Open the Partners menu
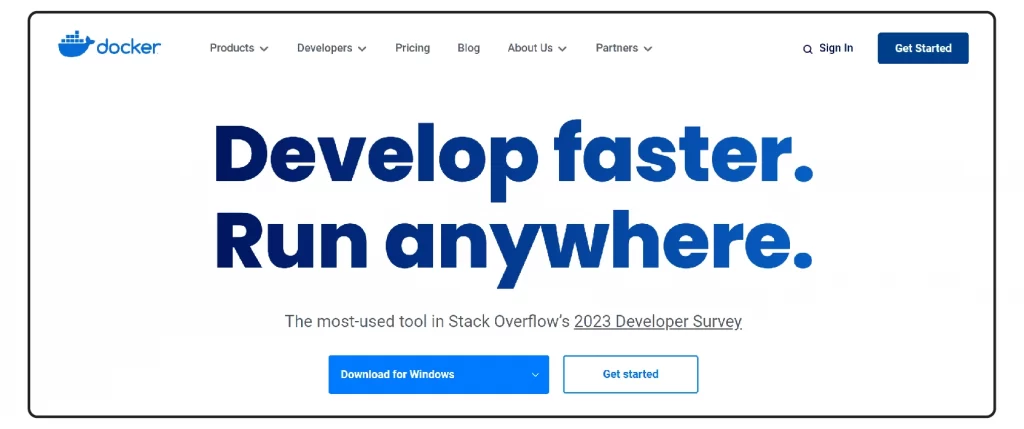 616,48
